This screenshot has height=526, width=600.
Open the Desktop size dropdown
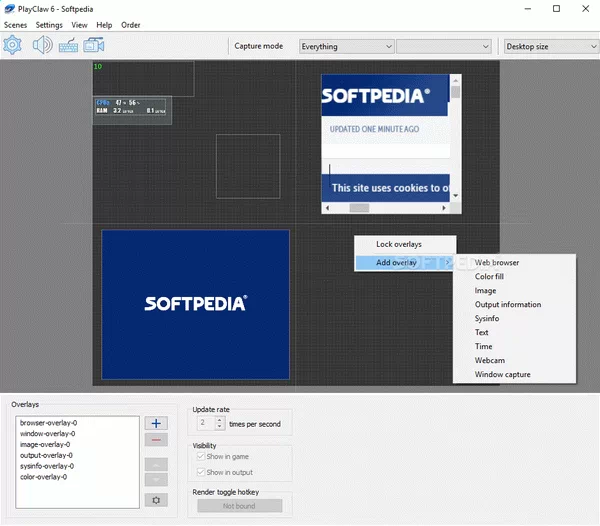tap(551, 47)
